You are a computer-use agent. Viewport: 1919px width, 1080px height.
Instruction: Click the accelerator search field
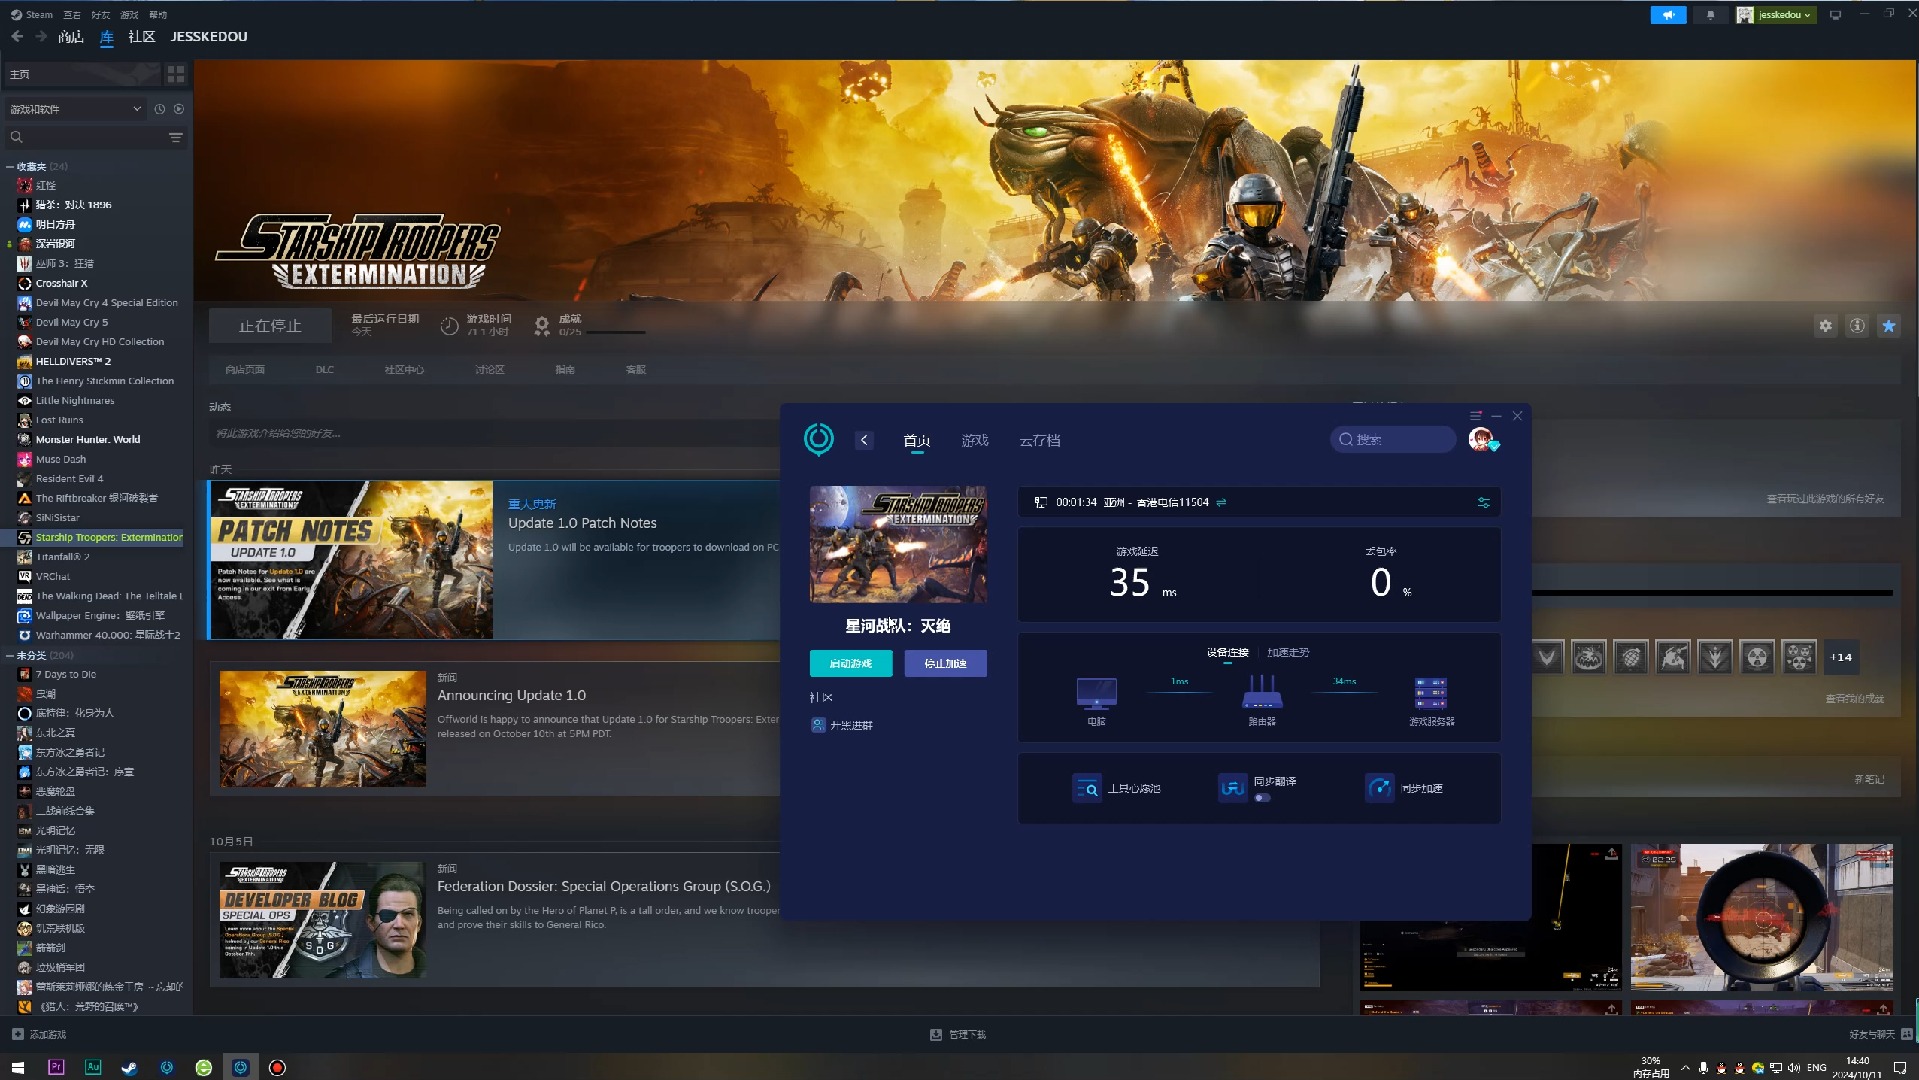(x=1393, y=439)
